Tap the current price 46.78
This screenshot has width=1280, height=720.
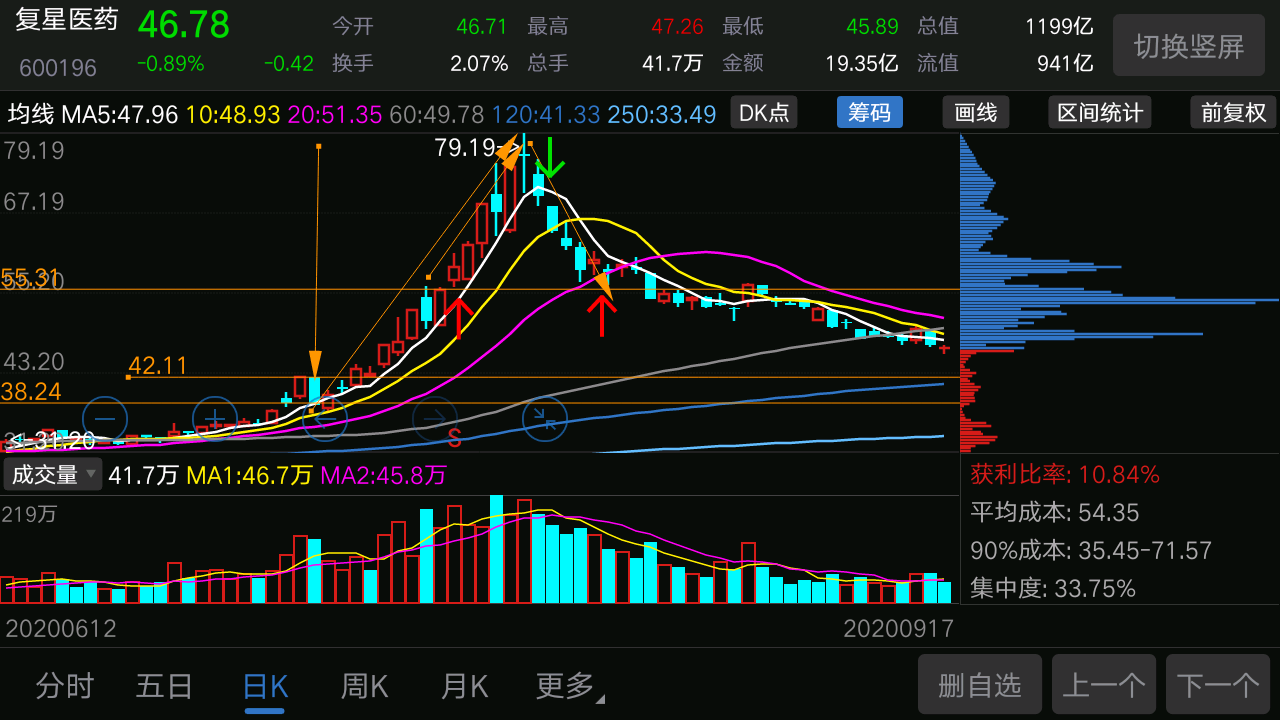click(x=183, y=24)
